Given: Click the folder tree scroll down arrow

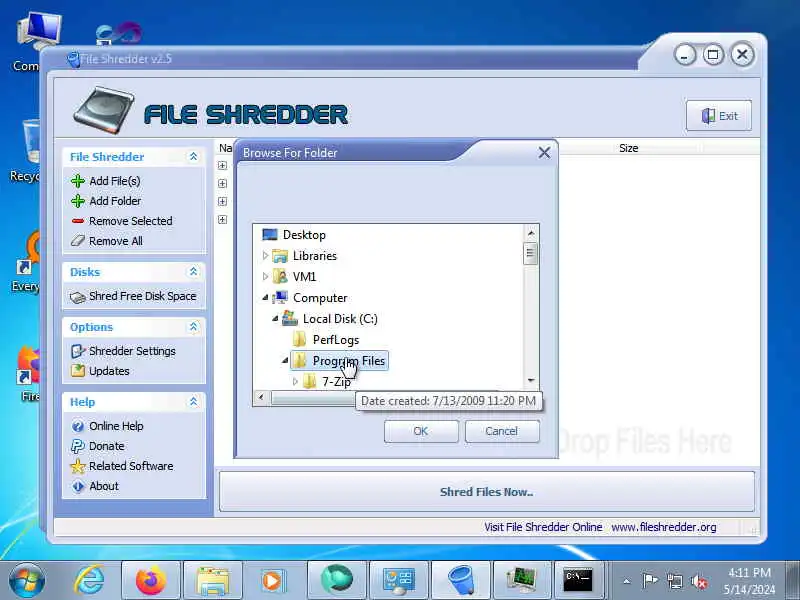Looking at the screenshot, I should tap(531, 381).
